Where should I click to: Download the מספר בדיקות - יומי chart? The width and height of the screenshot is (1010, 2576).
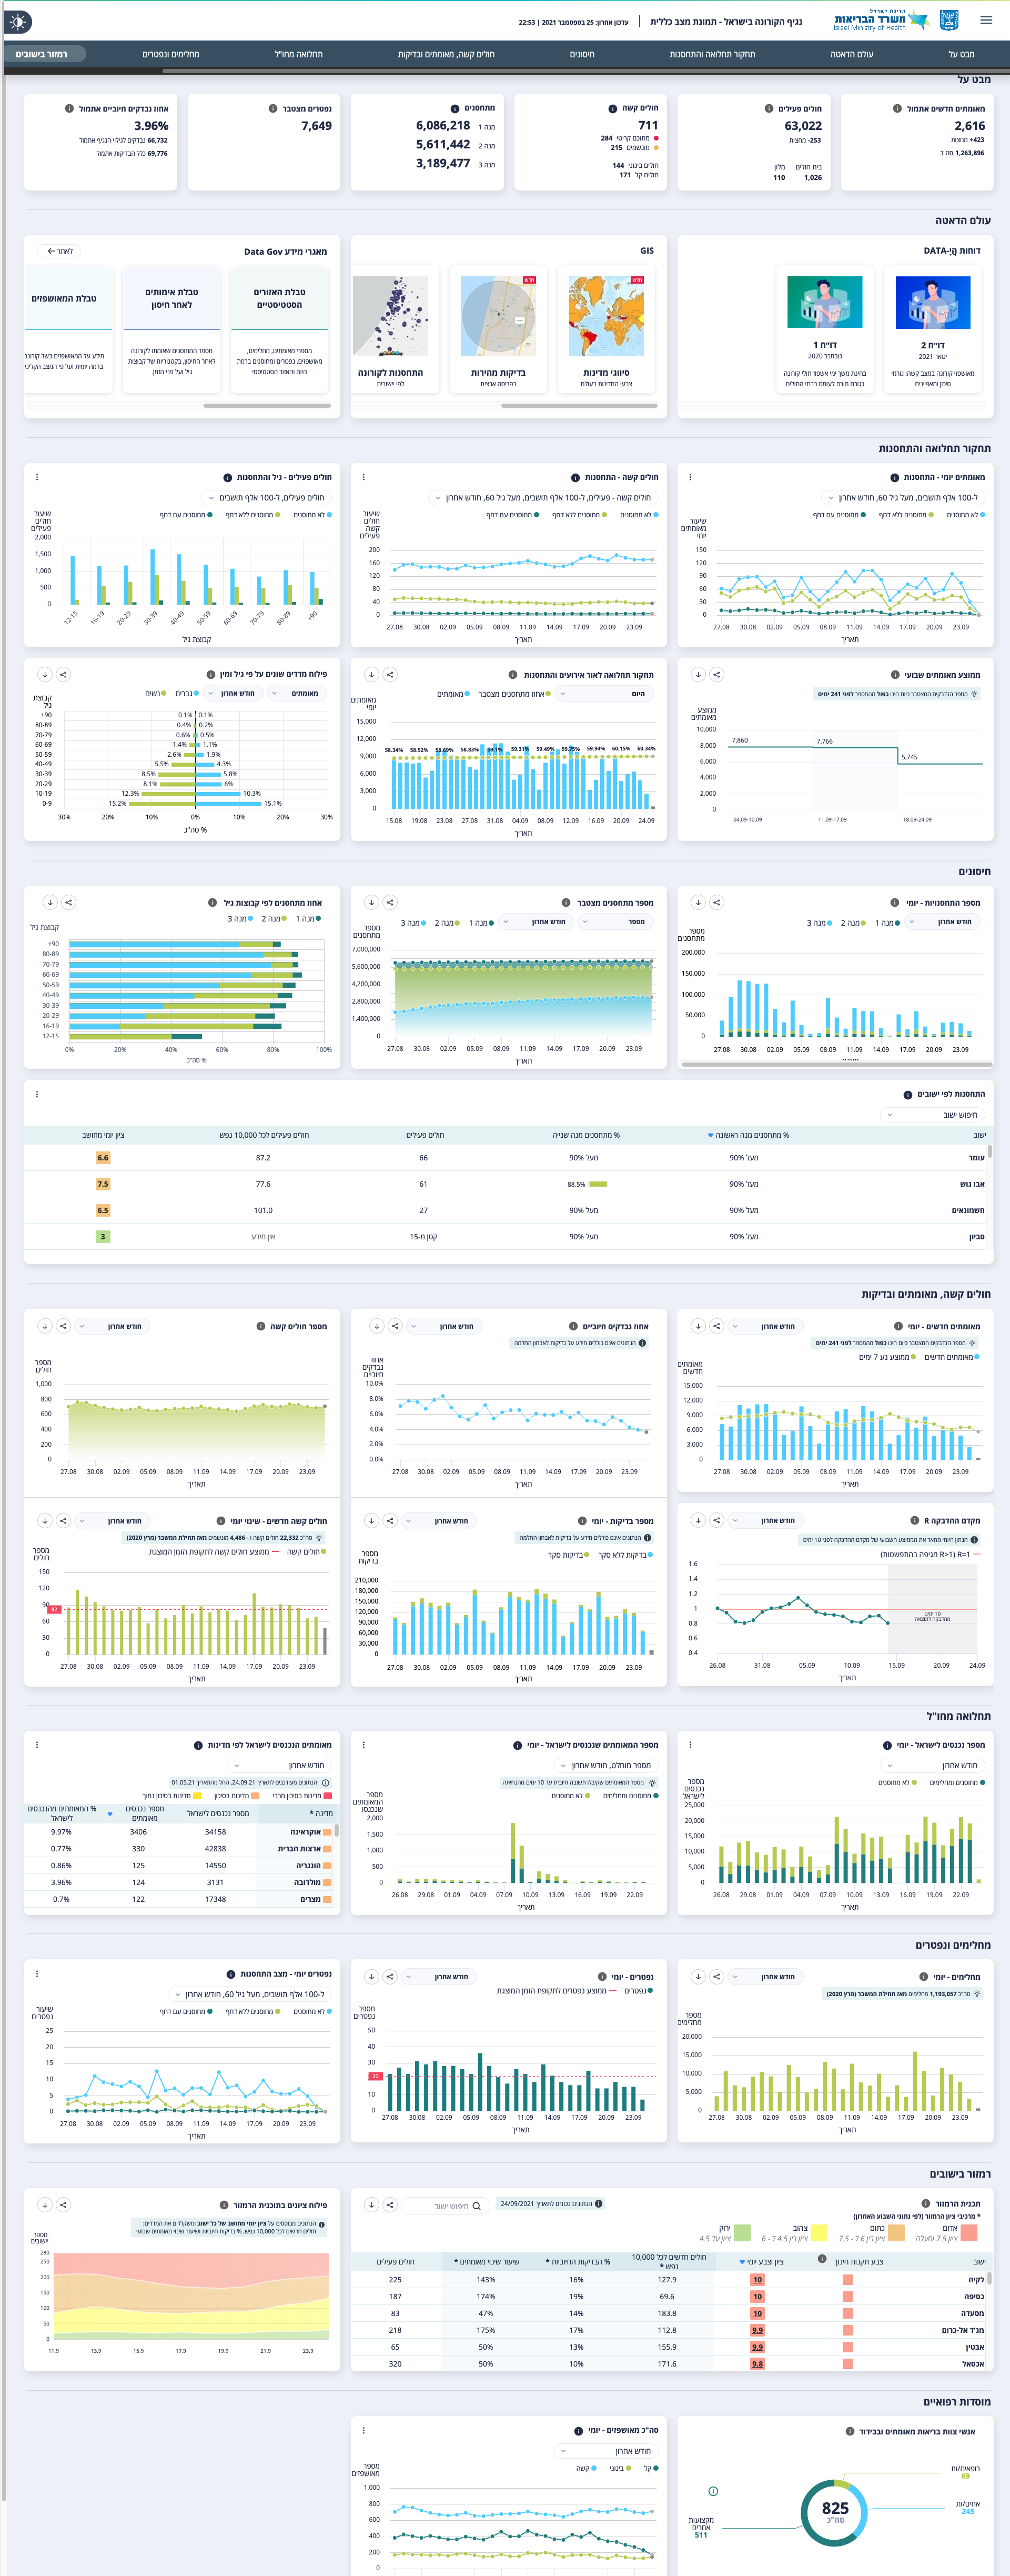tap(372, 1520)
